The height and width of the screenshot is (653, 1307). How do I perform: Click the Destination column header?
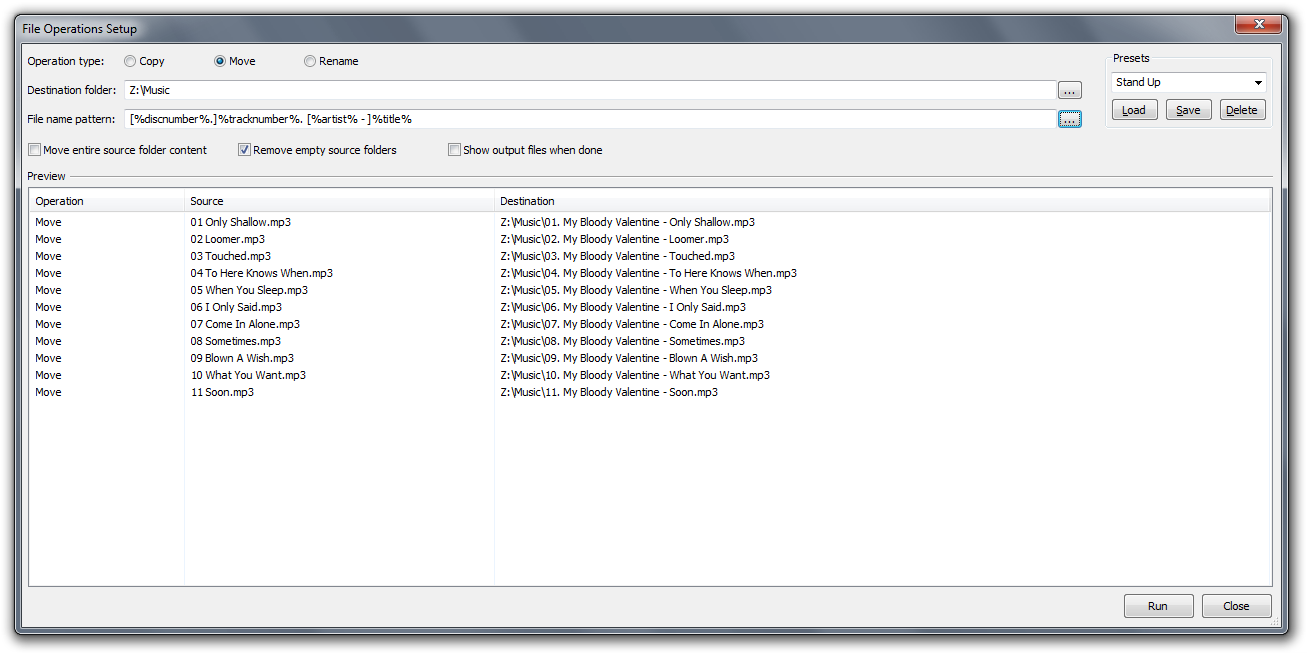(882, 201)
